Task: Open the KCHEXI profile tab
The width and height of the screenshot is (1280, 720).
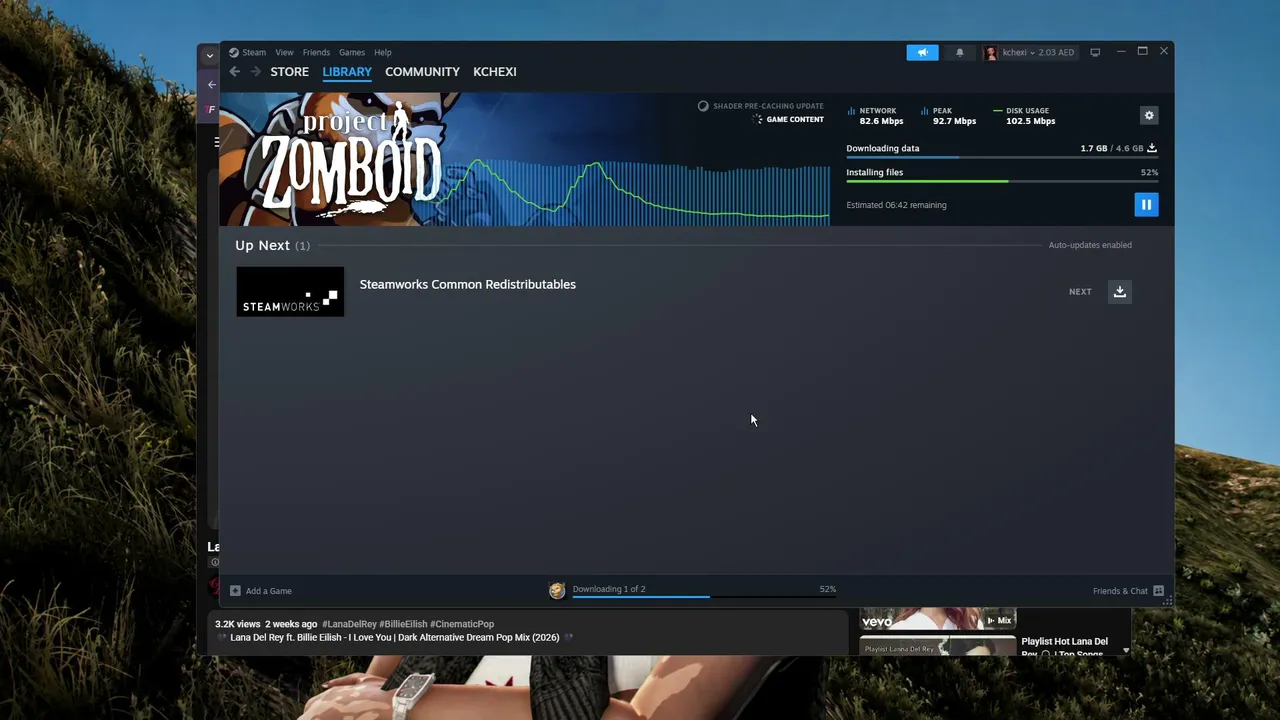Action: tap(495, 72)
